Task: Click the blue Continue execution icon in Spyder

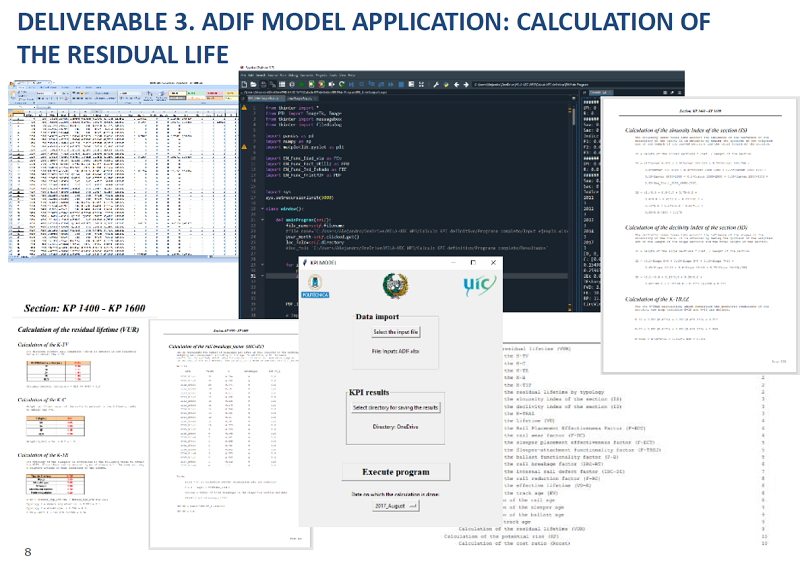Action: [x=391, y=84]
